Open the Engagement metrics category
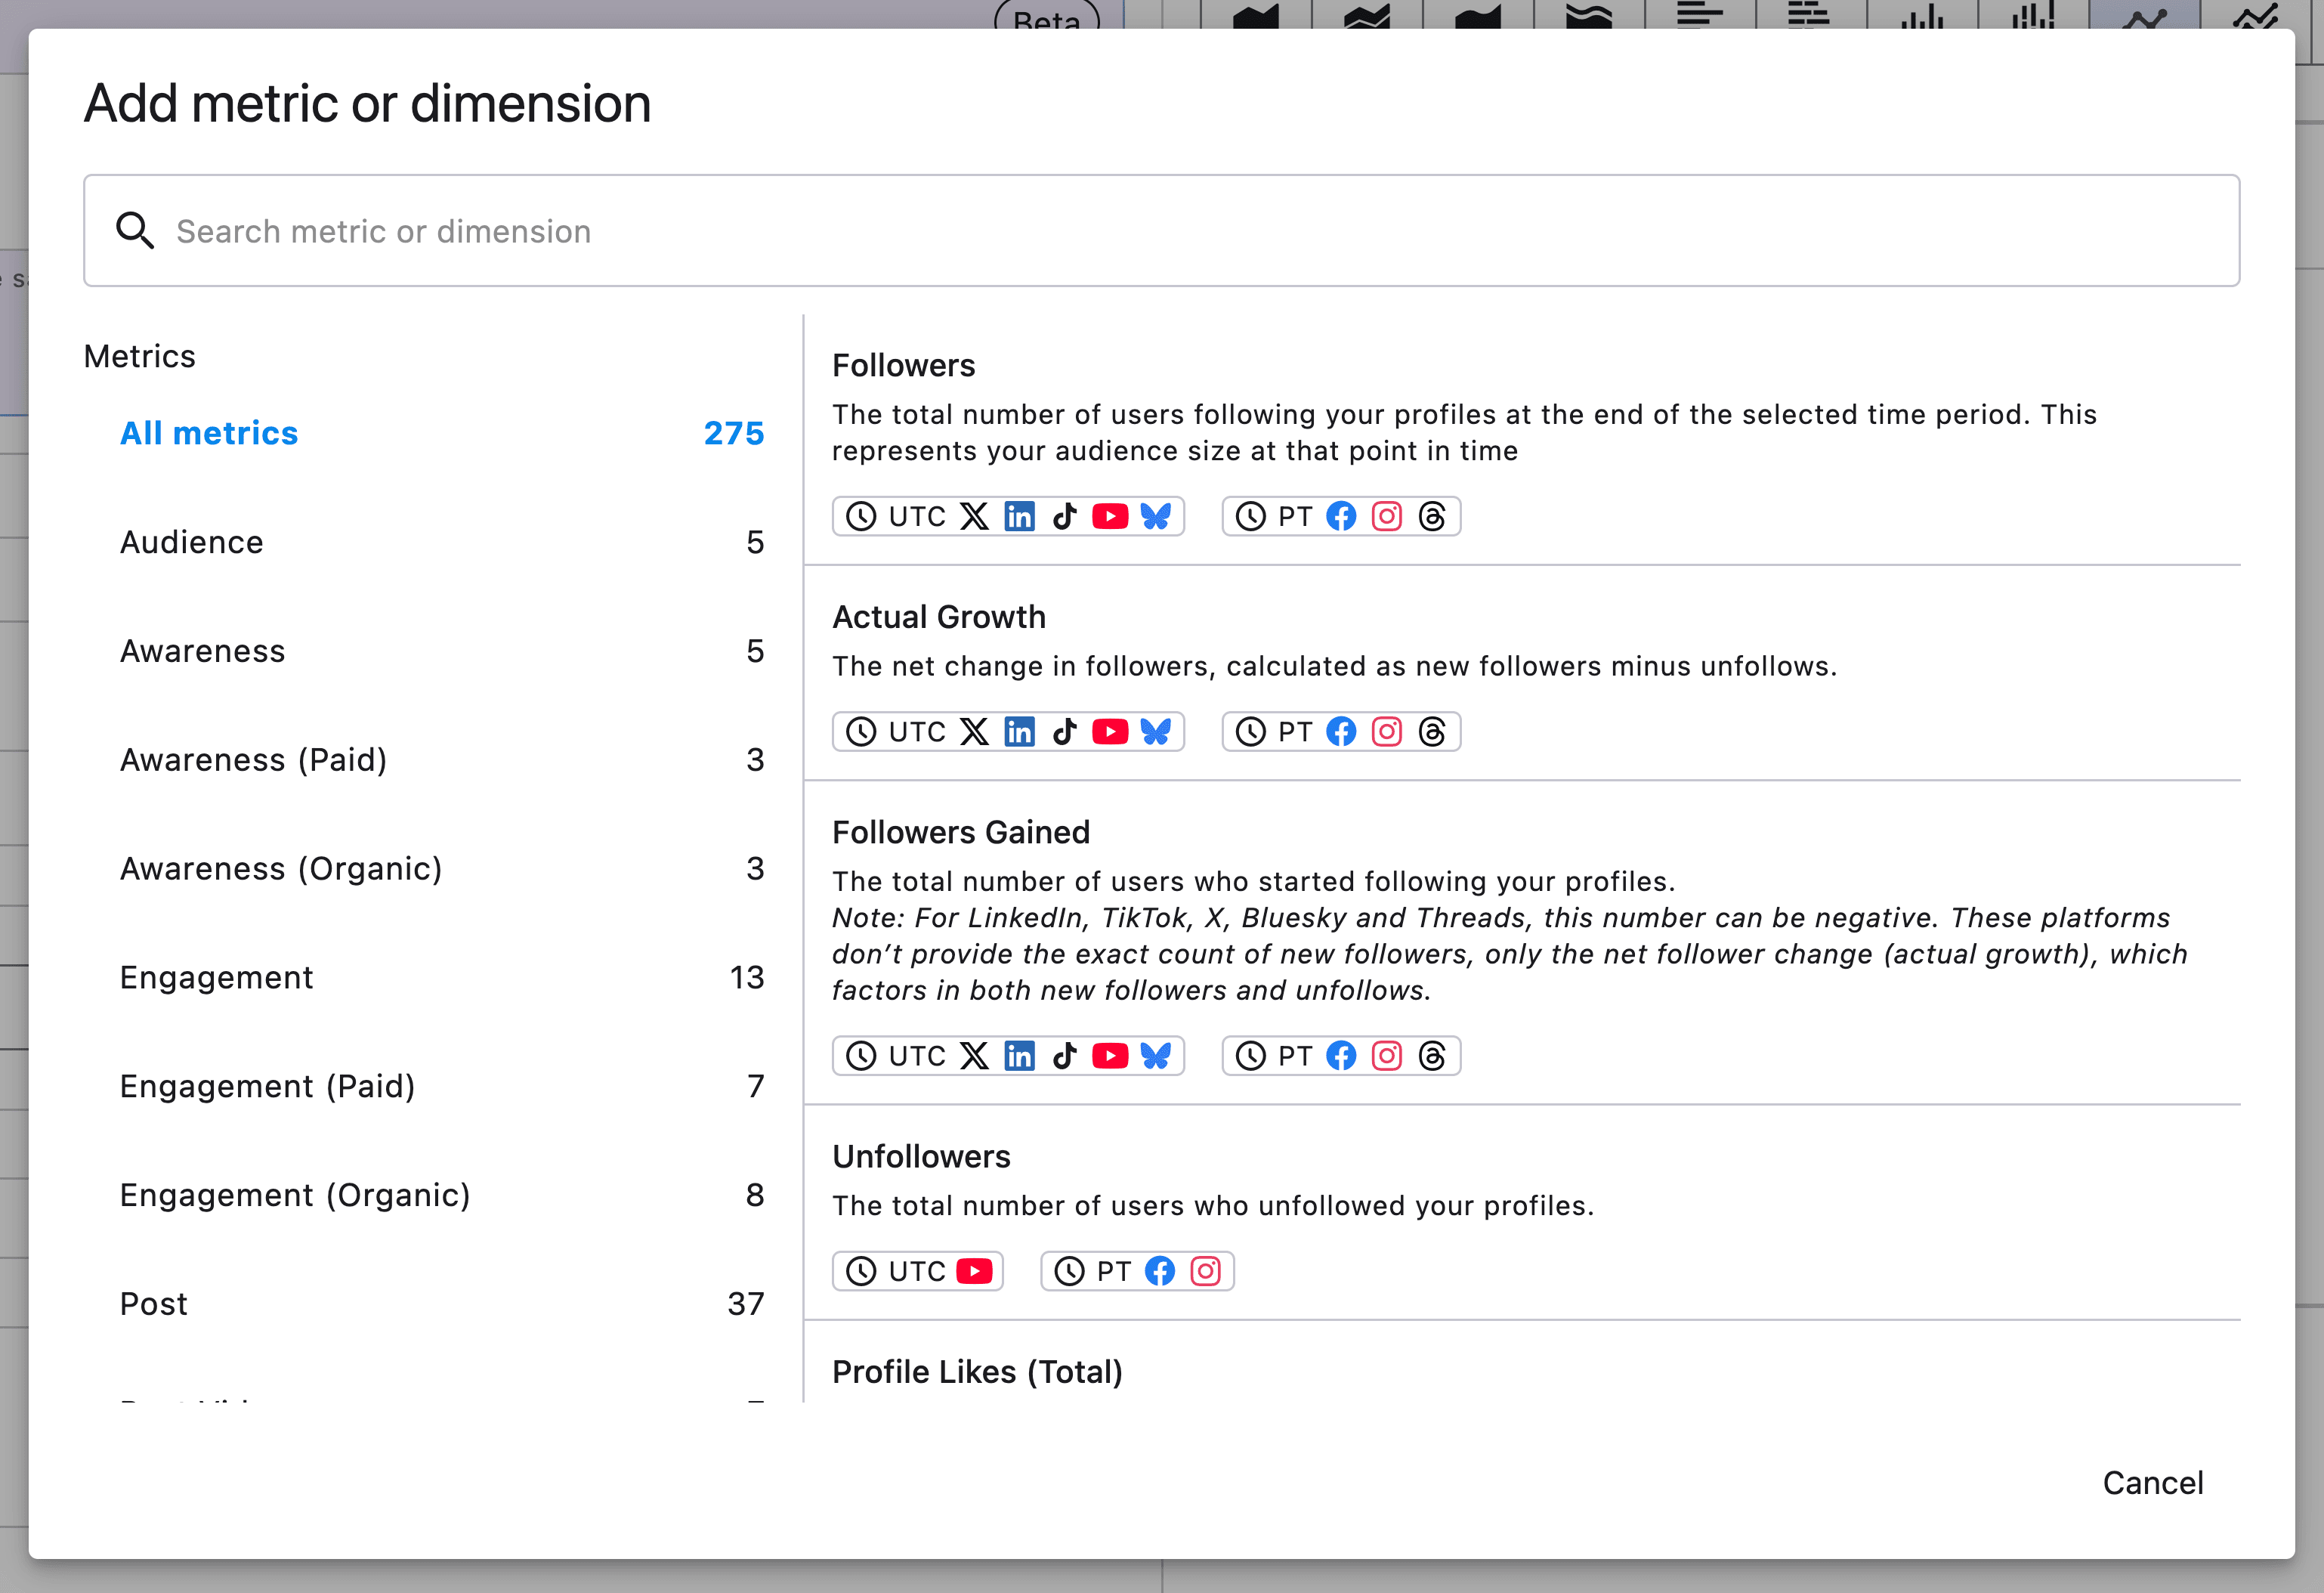Image resolution: width=2324 pixels, height=1593 pixels. (x=442, y=977)
